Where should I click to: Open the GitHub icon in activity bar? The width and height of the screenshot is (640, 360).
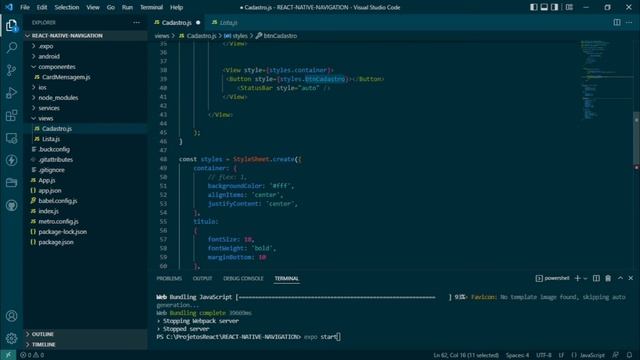coord(11,205)
